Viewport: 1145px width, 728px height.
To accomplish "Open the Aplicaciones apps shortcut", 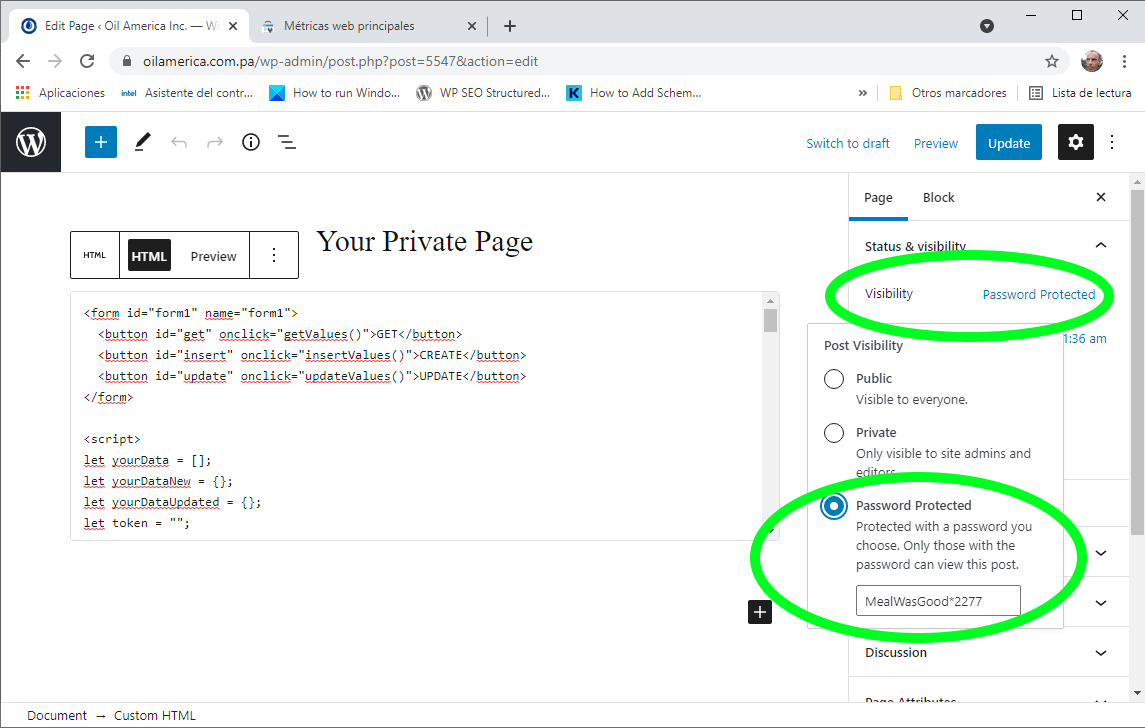I will pyautogui.click(x=60, y=93).
